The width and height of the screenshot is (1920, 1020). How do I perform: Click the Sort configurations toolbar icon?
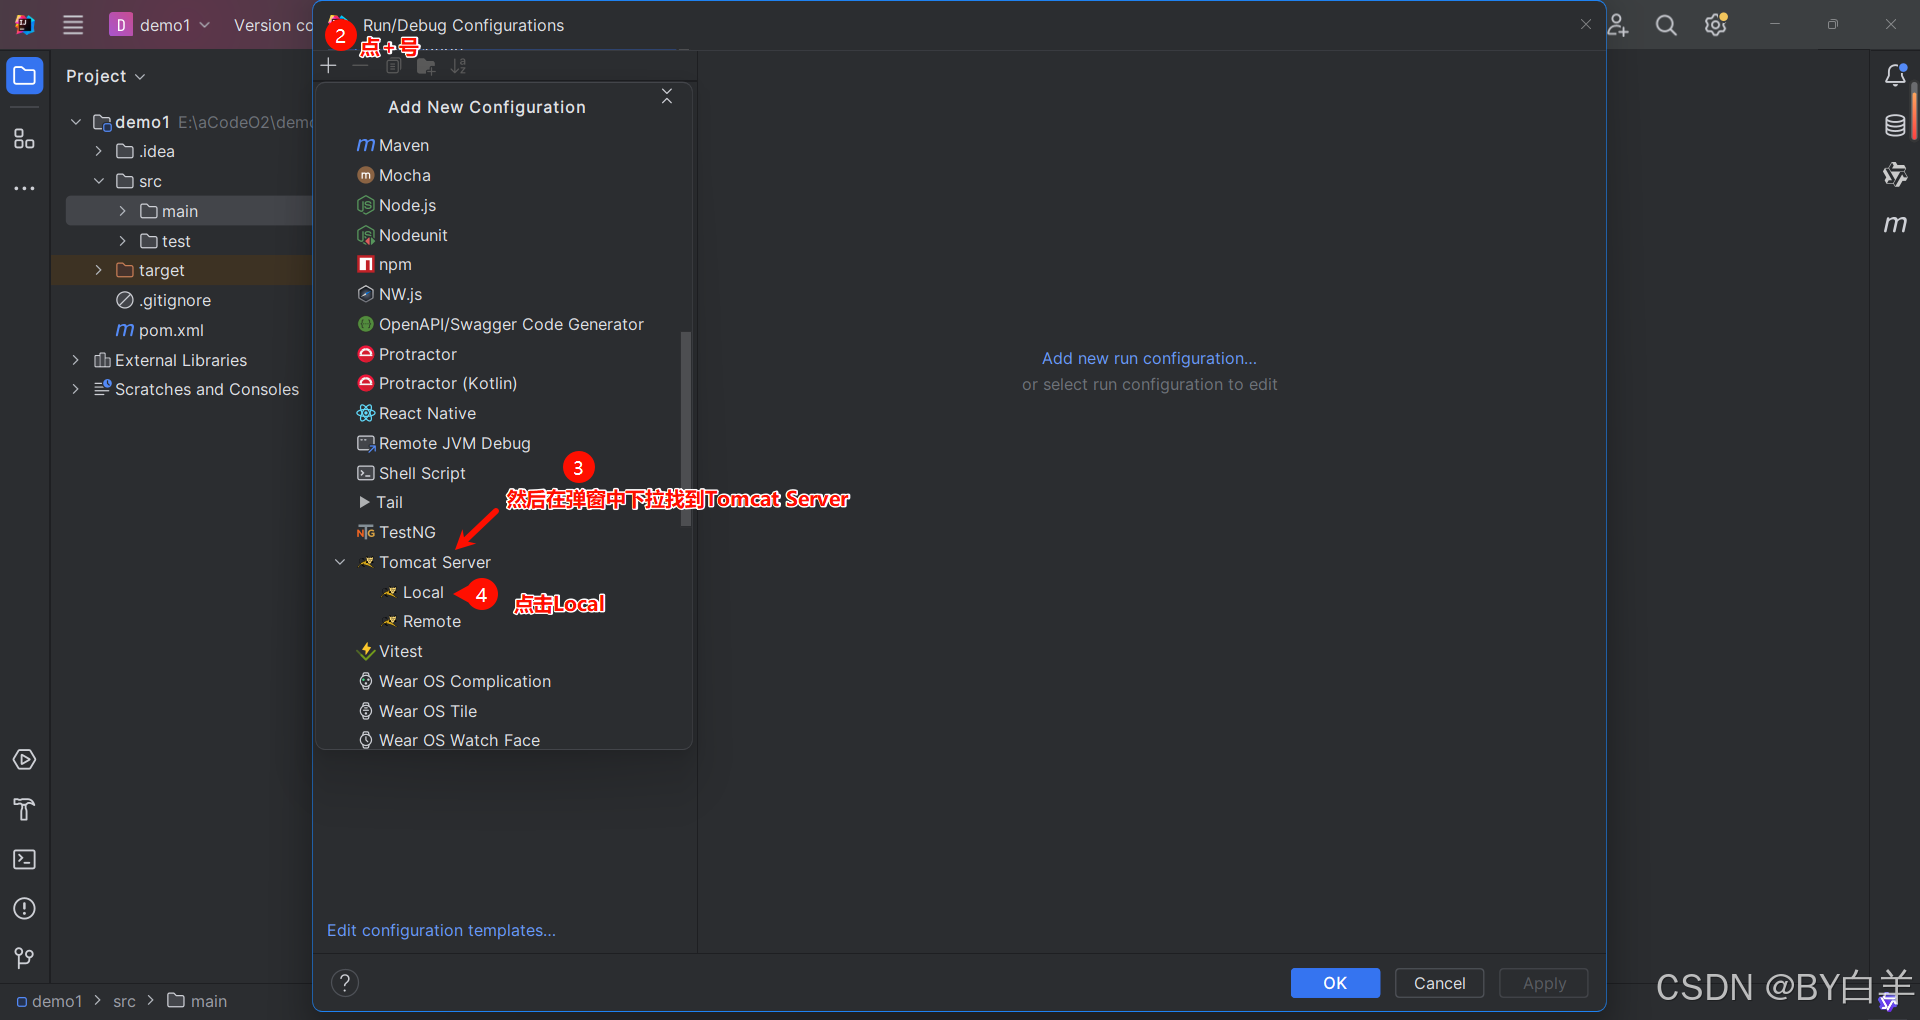458,66
